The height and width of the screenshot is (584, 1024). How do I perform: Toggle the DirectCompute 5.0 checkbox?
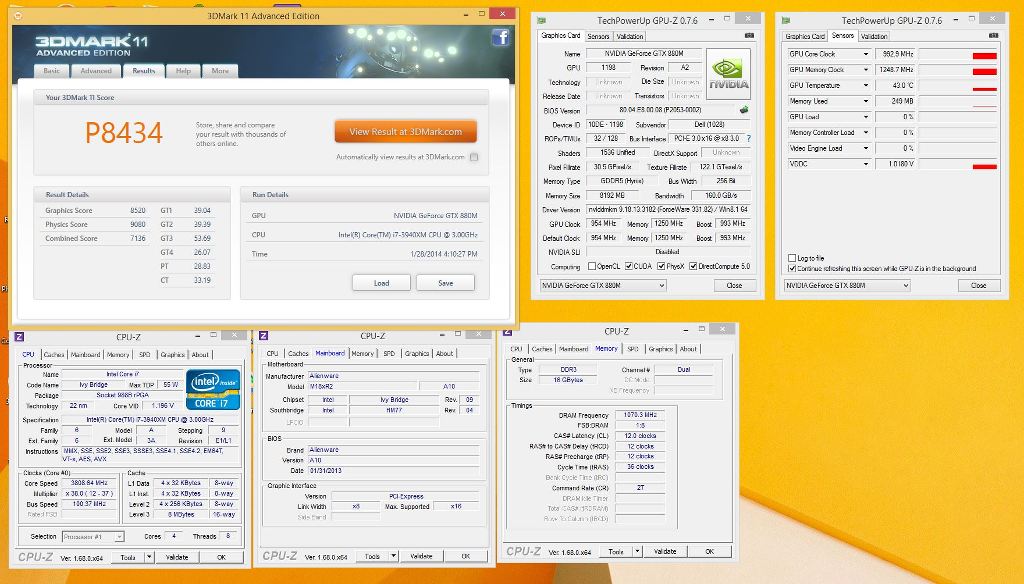pos(693,267)
